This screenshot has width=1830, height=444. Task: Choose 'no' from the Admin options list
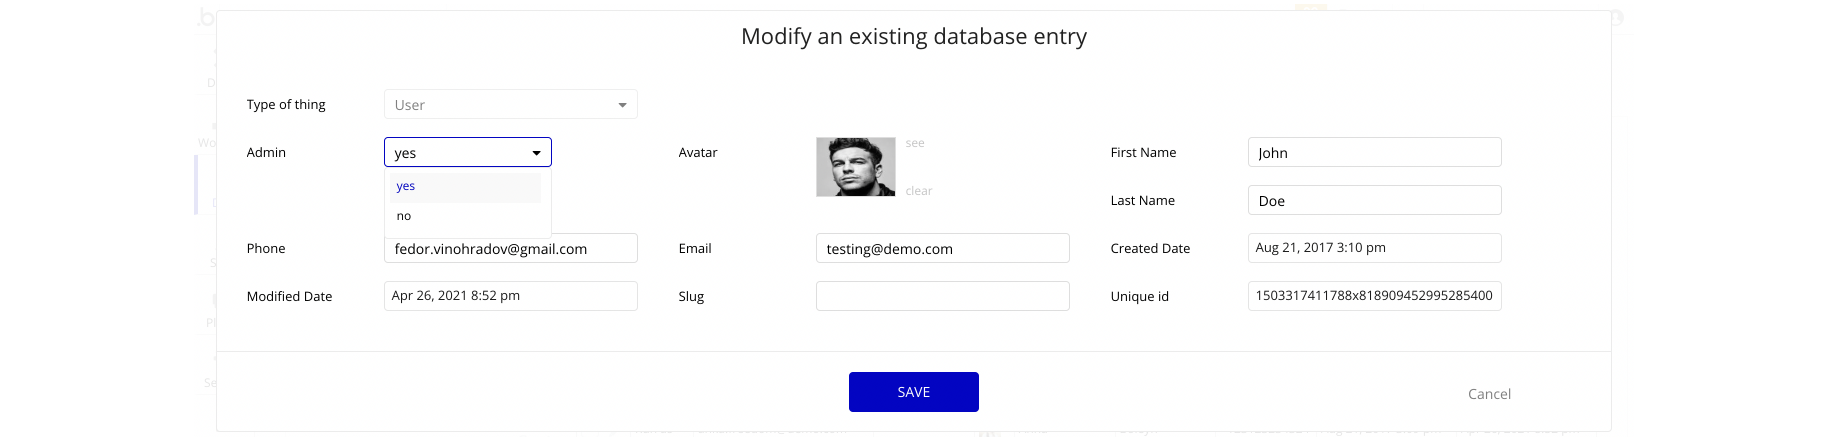coord(466,216)
